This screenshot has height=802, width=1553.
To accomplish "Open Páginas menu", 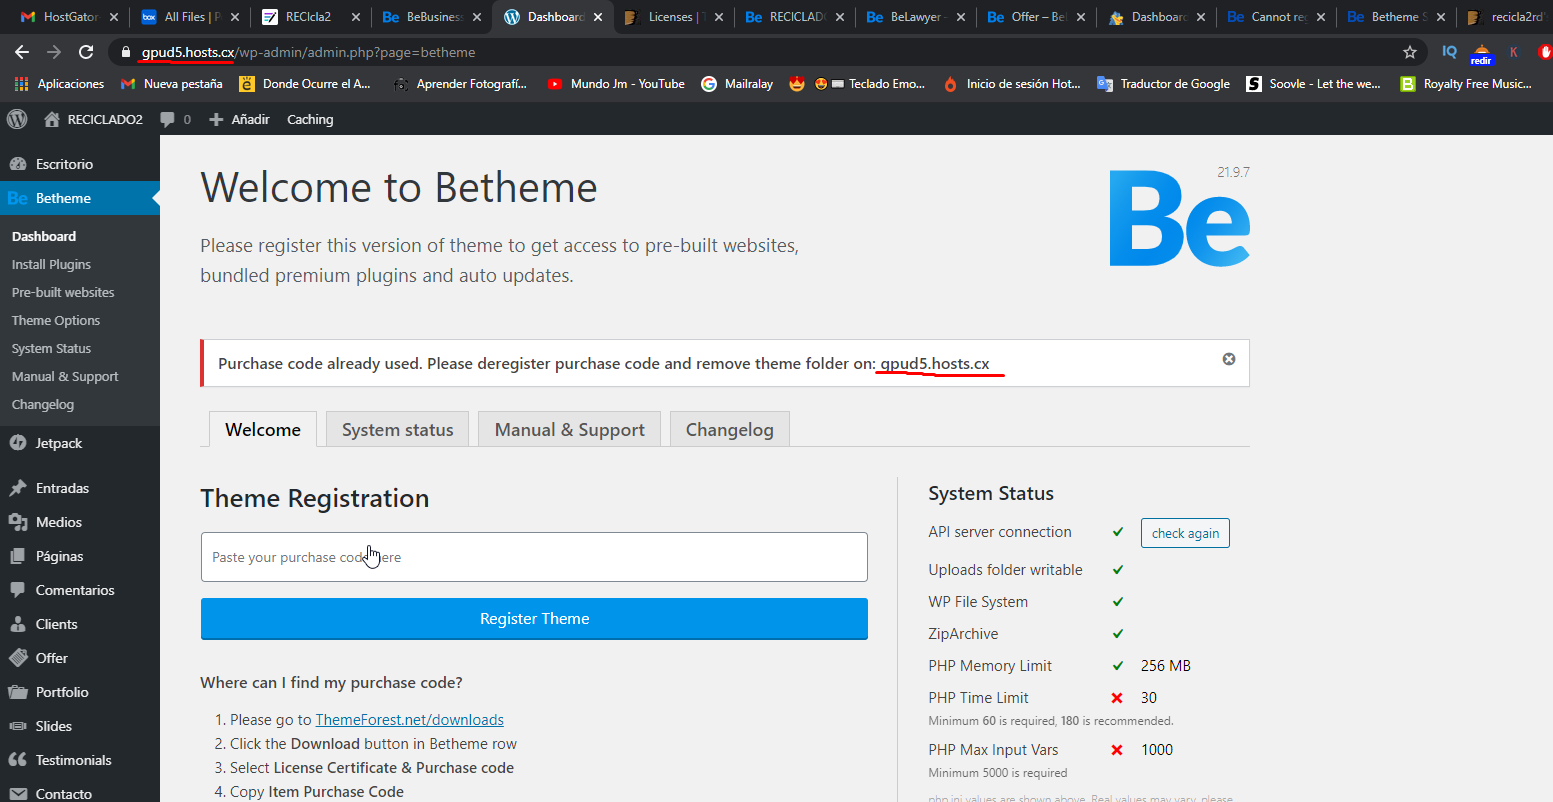I will pyautogui.click(x=80, y=556).
